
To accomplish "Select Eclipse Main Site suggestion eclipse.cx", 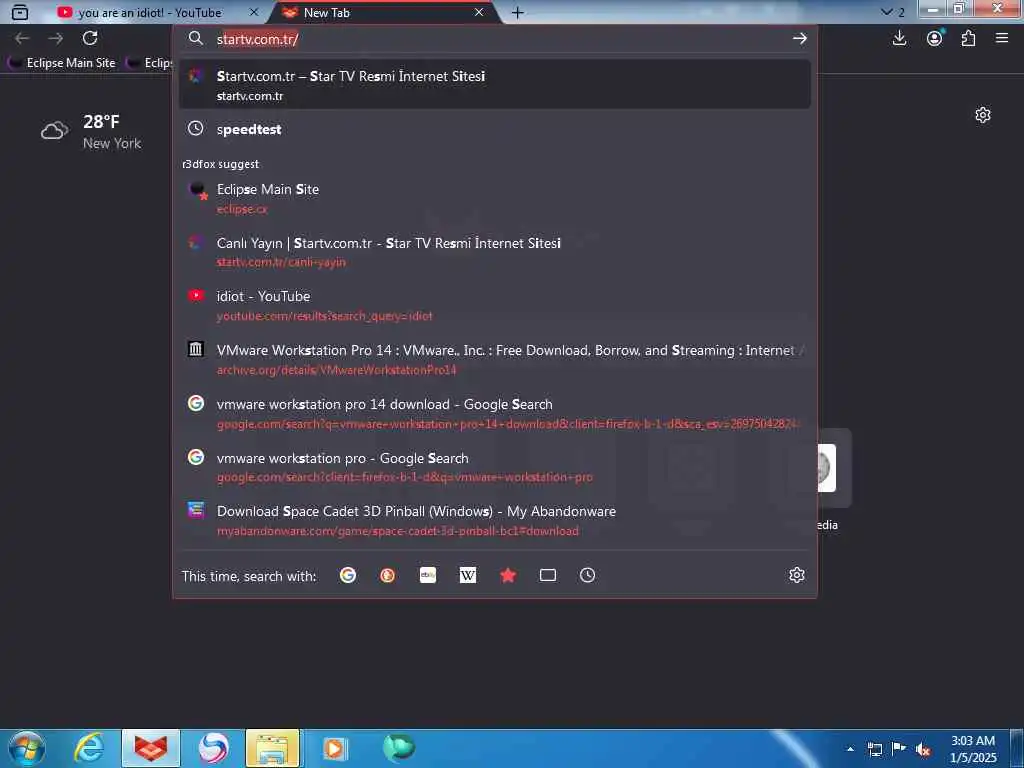I will point(495,199).
